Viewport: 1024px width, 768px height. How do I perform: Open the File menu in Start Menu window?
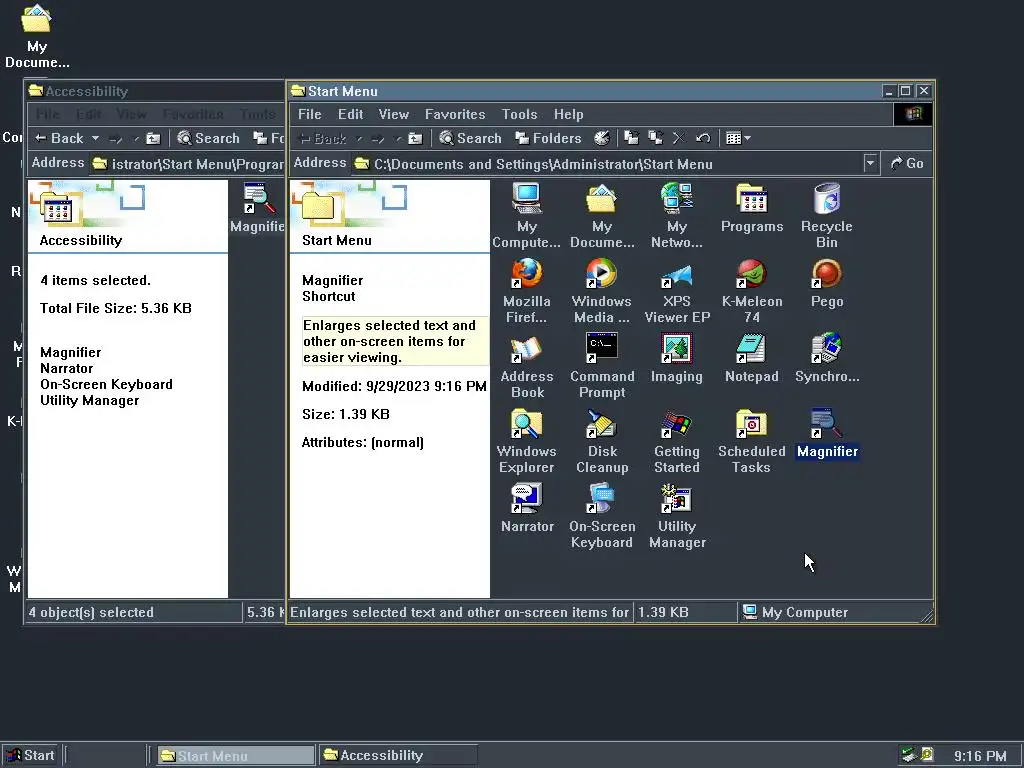pos(310,114)
